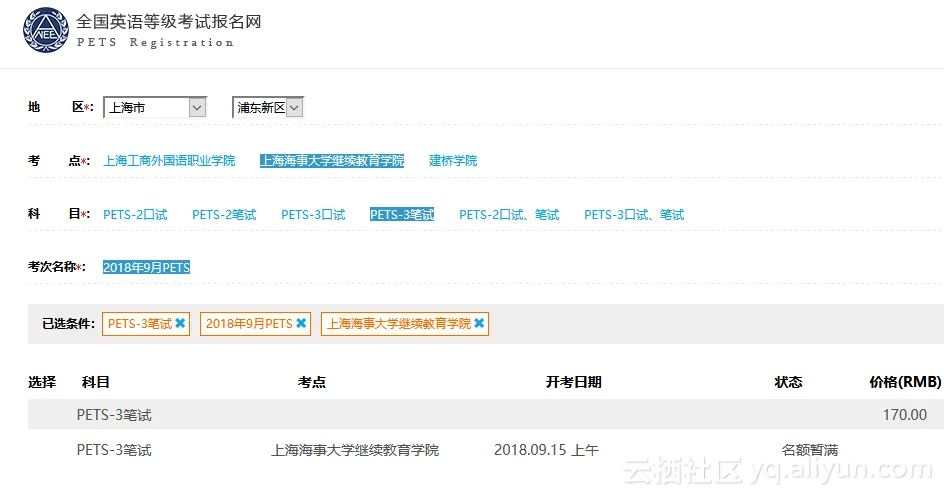
Task: Choose subject PETS-3口试、笔试
Action: [634, 215]
